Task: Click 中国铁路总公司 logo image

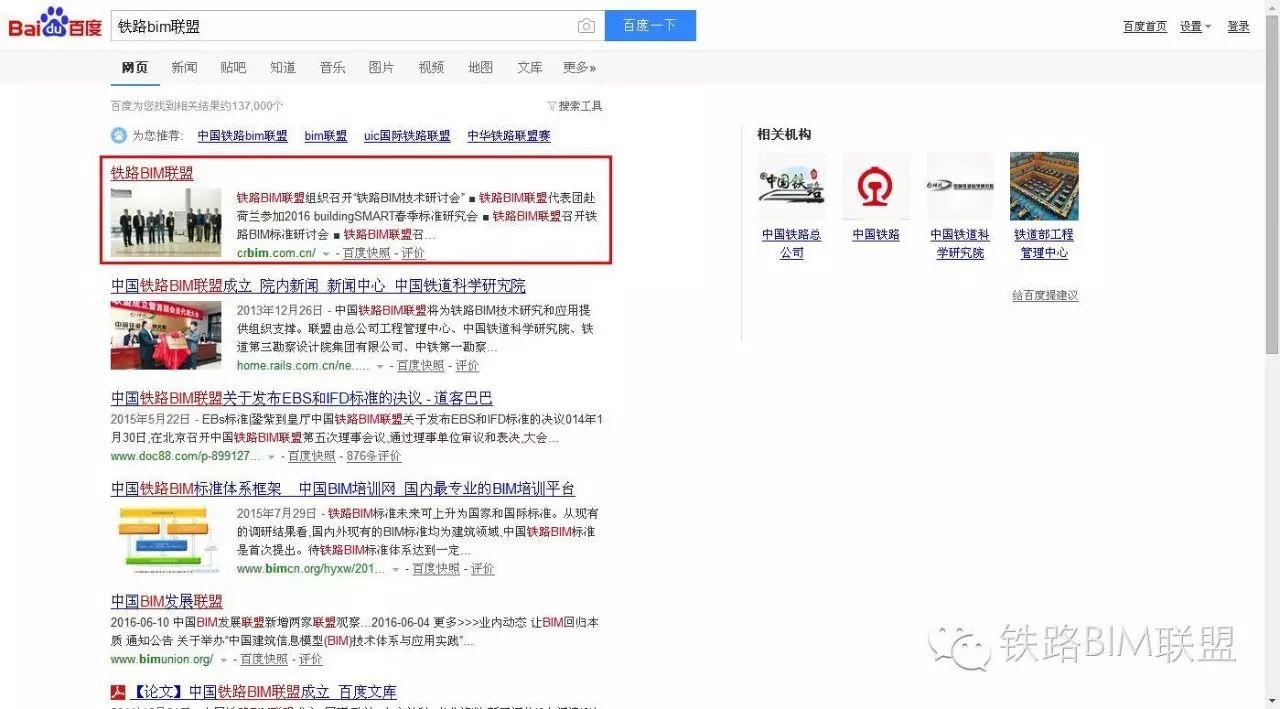Action: tap(792, 186)
